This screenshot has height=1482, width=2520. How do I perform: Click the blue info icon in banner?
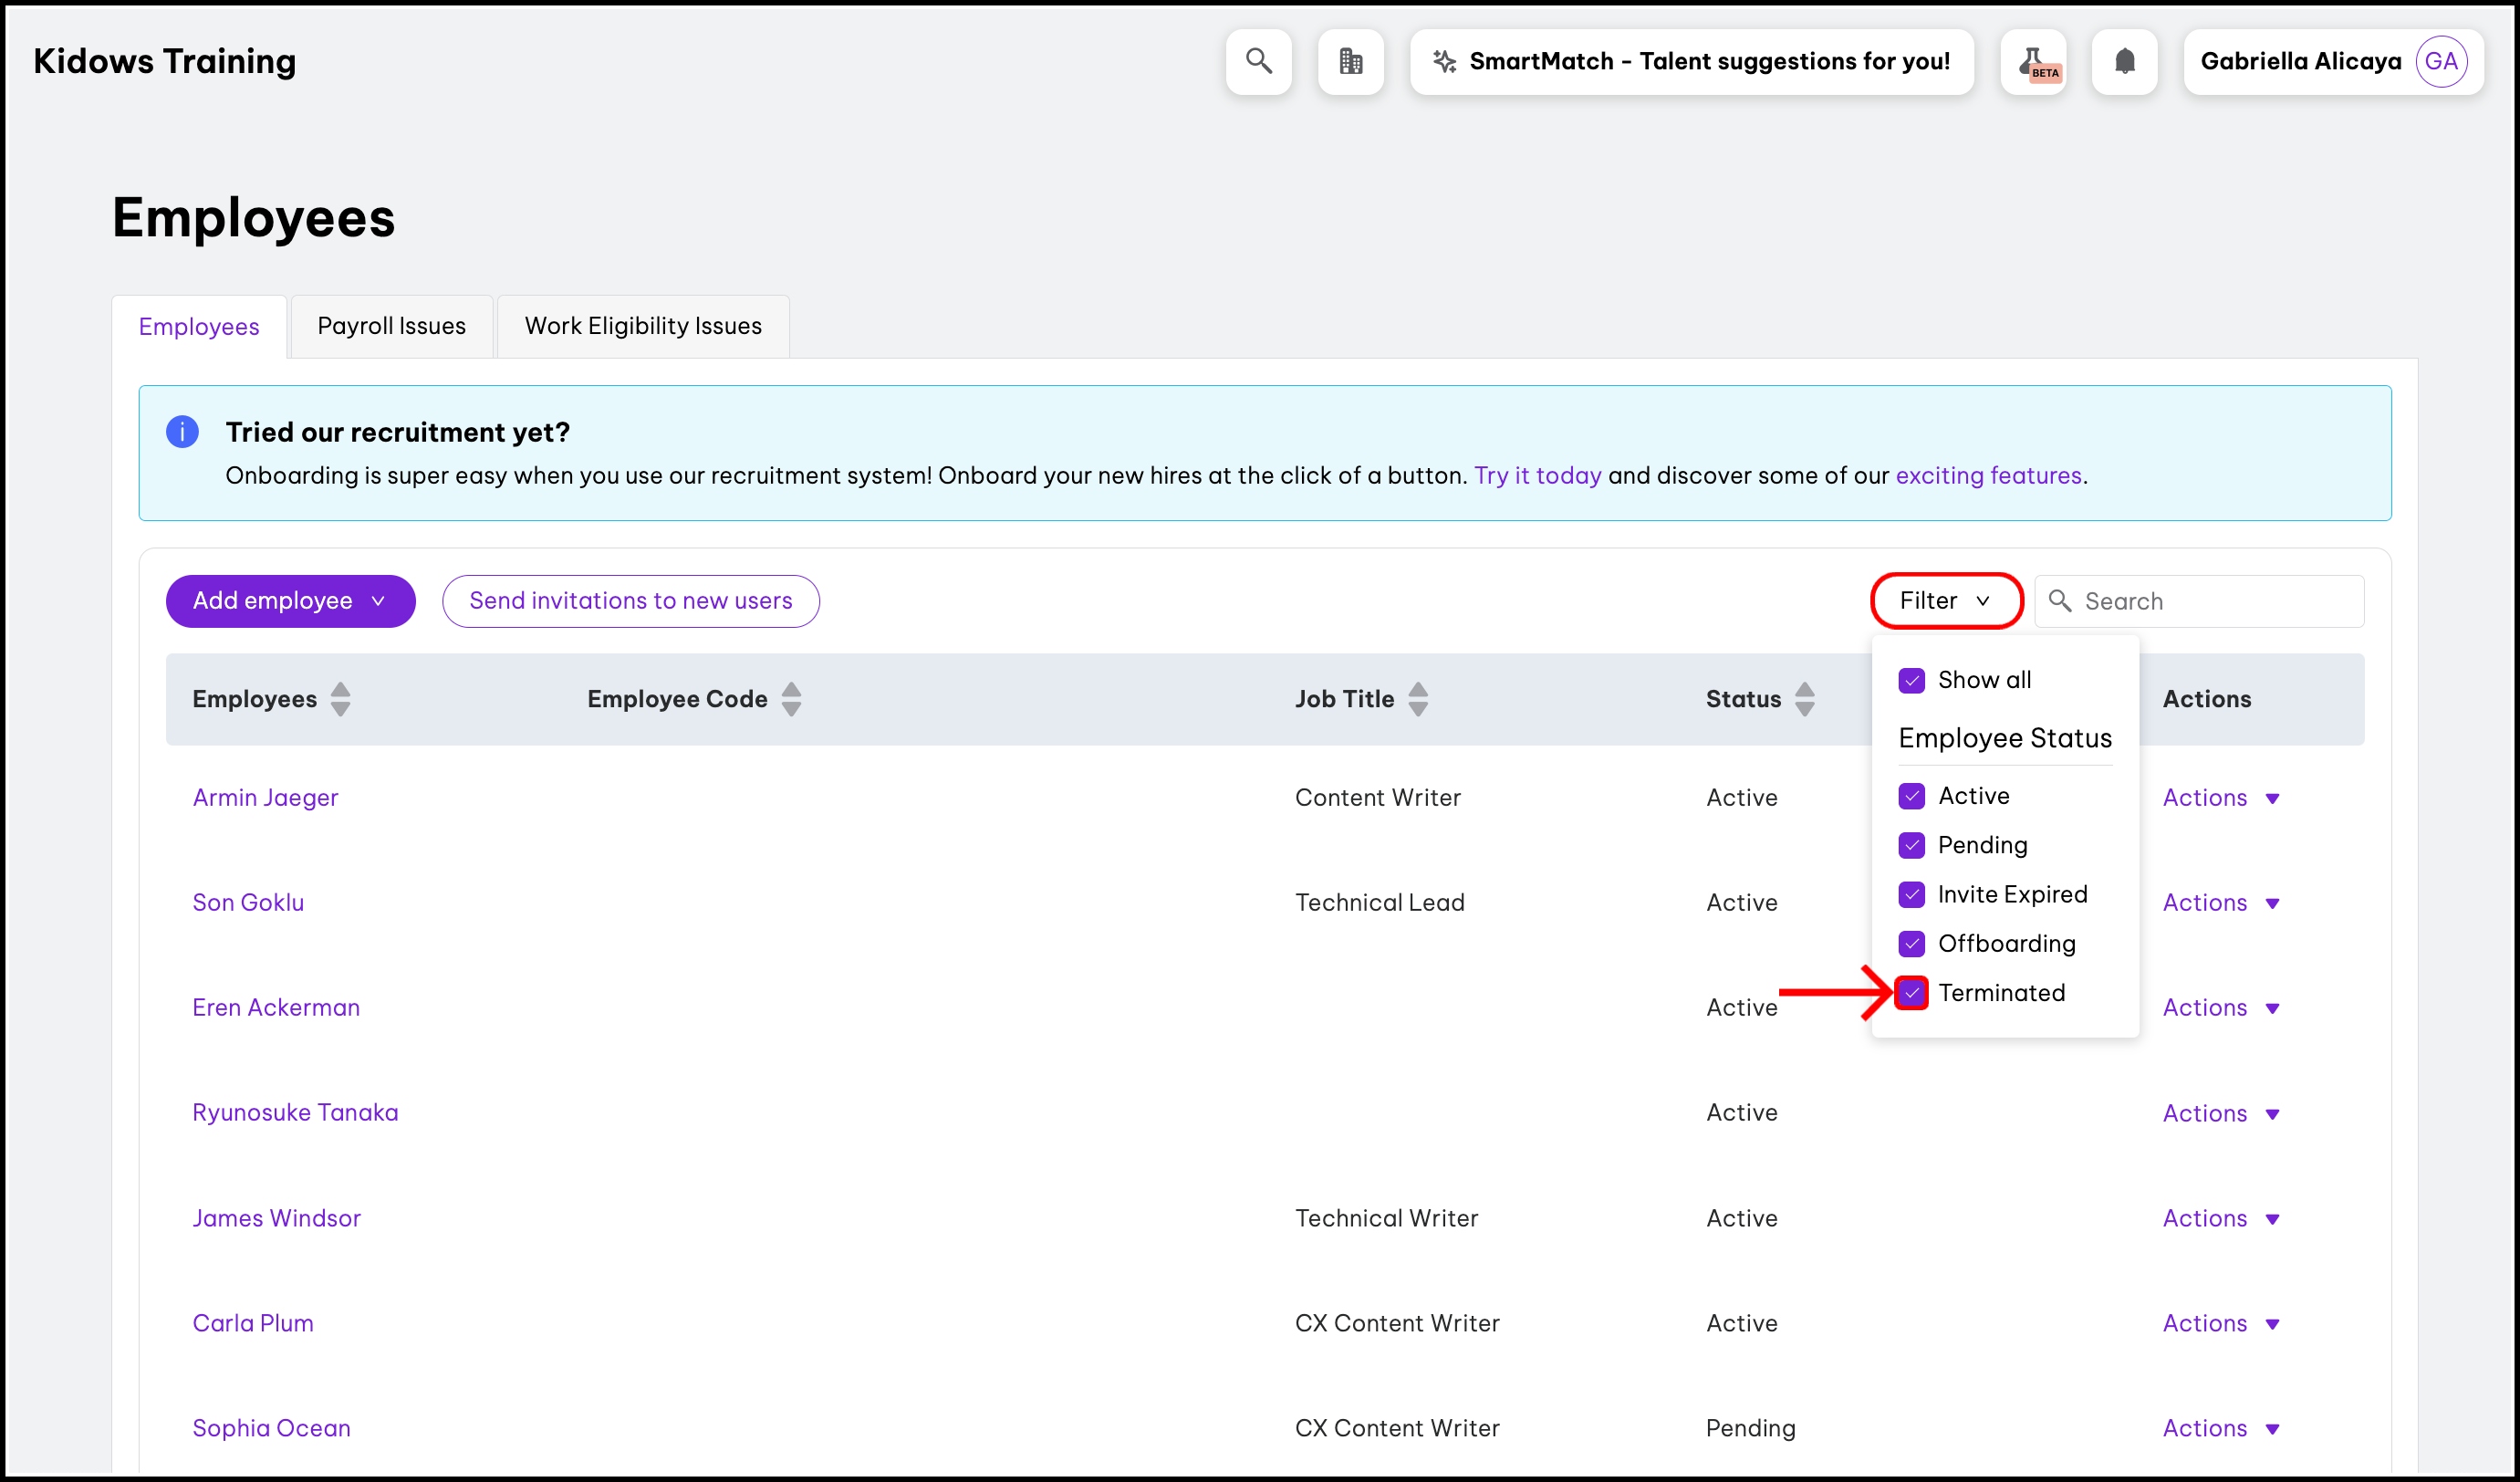pos(182,432)
